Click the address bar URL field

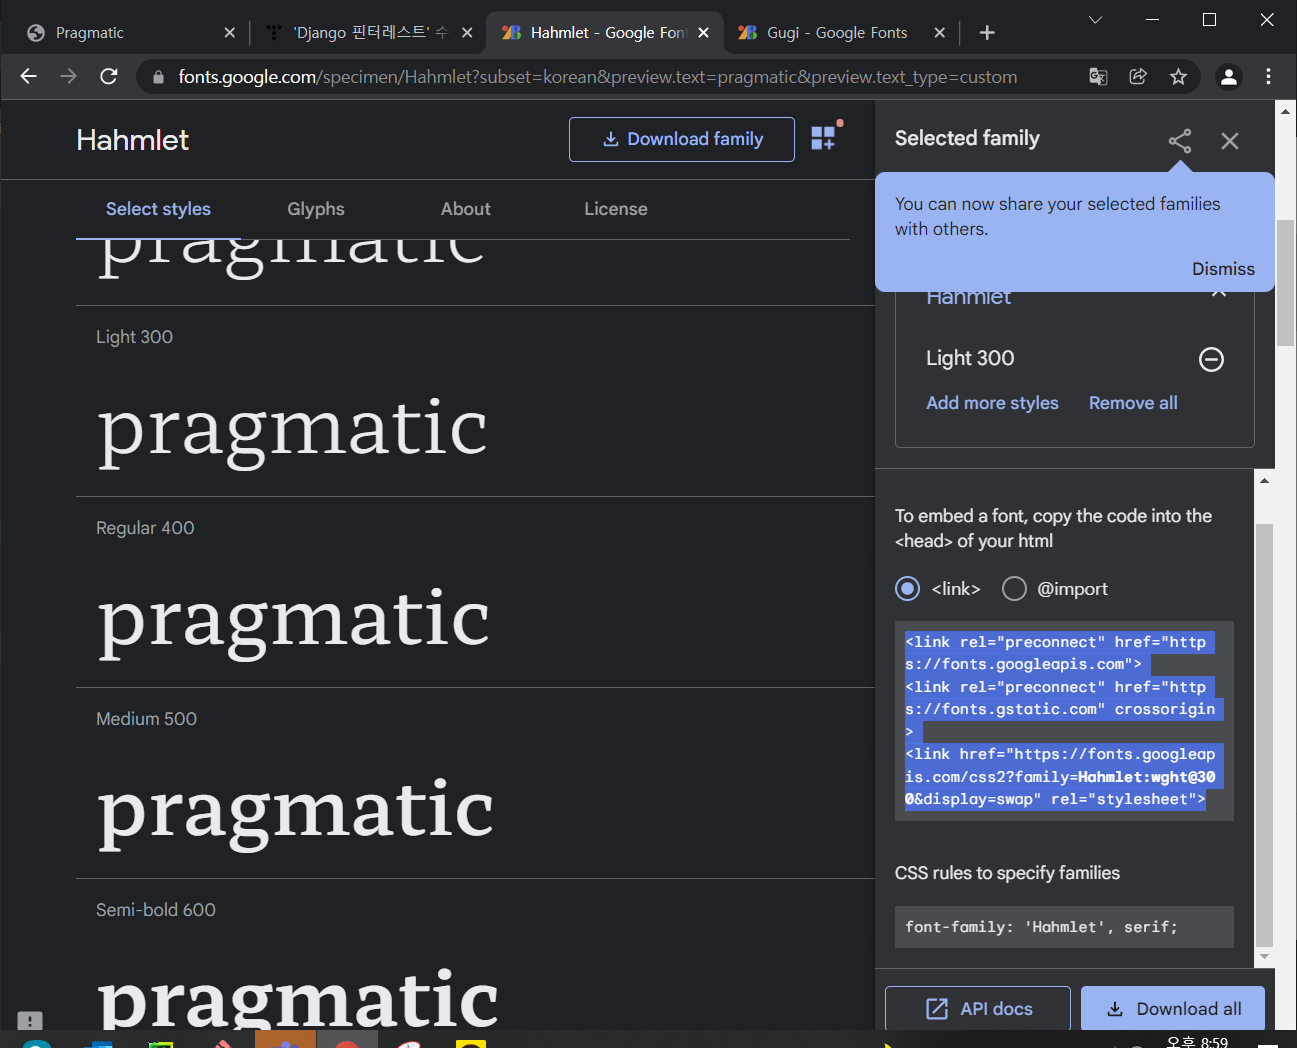tap(598, 77)
